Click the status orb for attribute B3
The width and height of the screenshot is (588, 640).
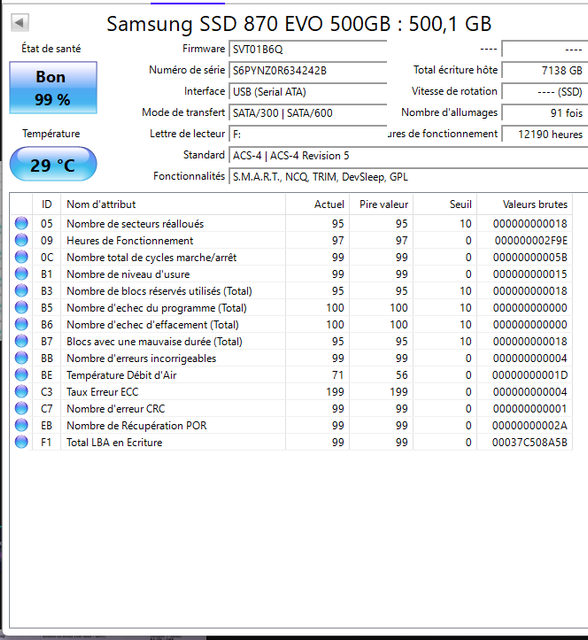(x=21, y=290)
